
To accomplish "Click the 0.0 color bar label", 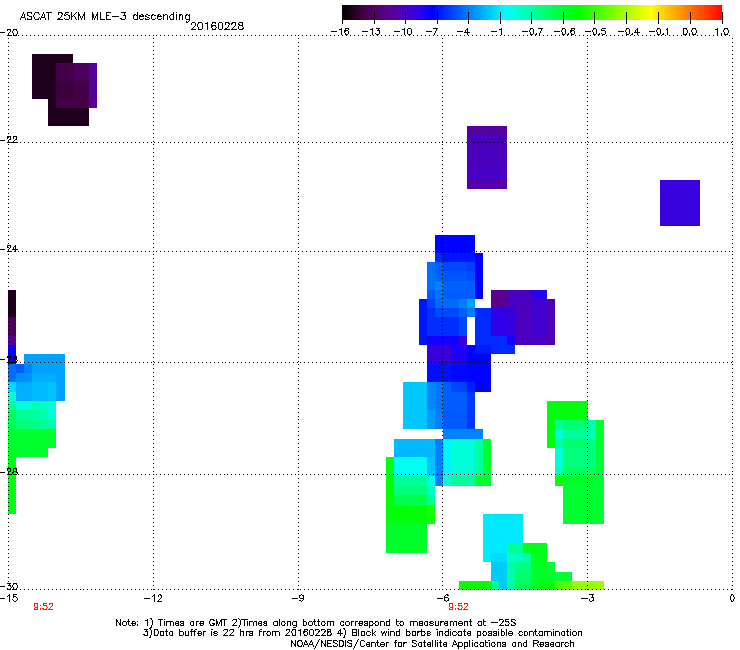I will coord(690,32).
